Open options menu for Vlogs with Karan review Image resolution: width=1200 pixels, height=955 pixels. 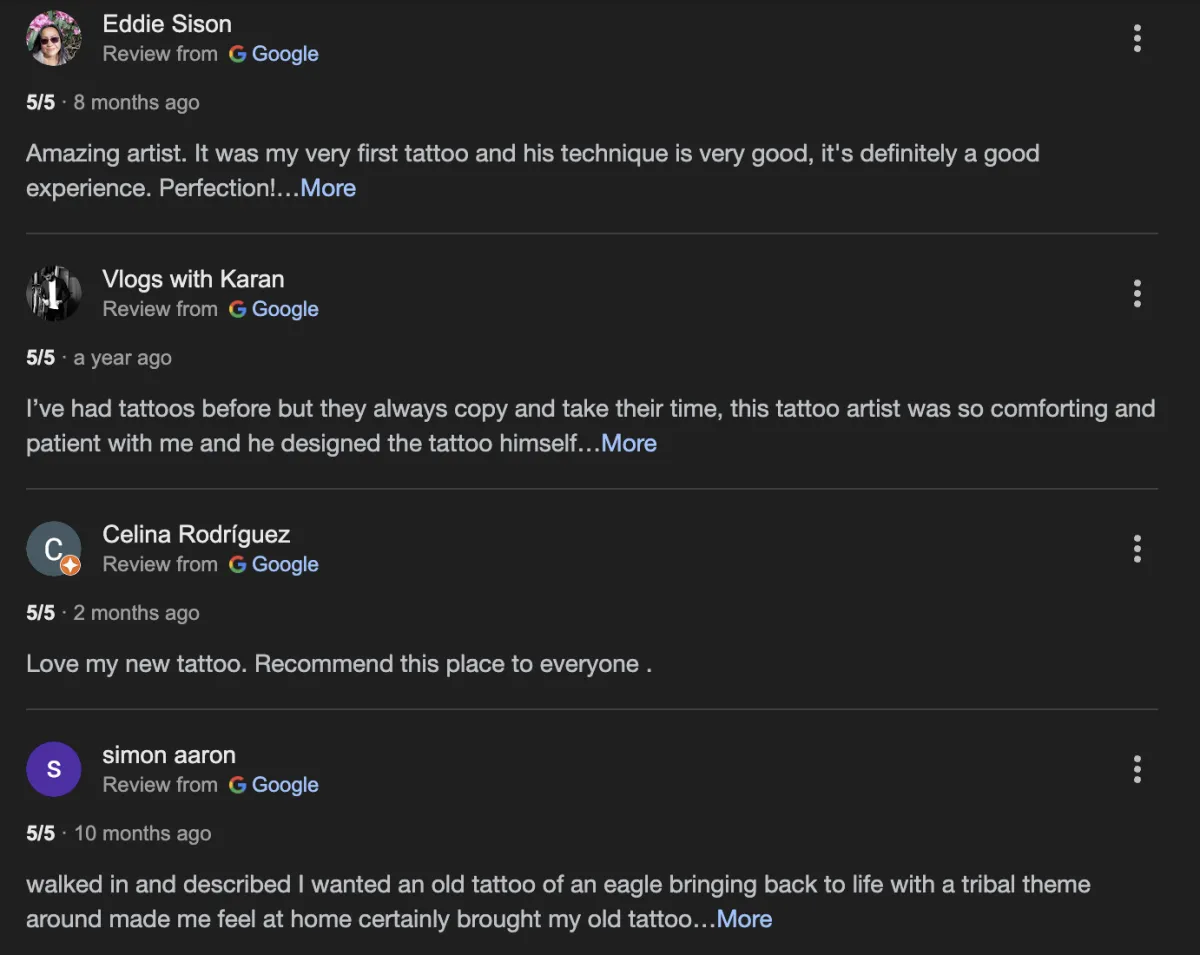[x=1137, y=294]
